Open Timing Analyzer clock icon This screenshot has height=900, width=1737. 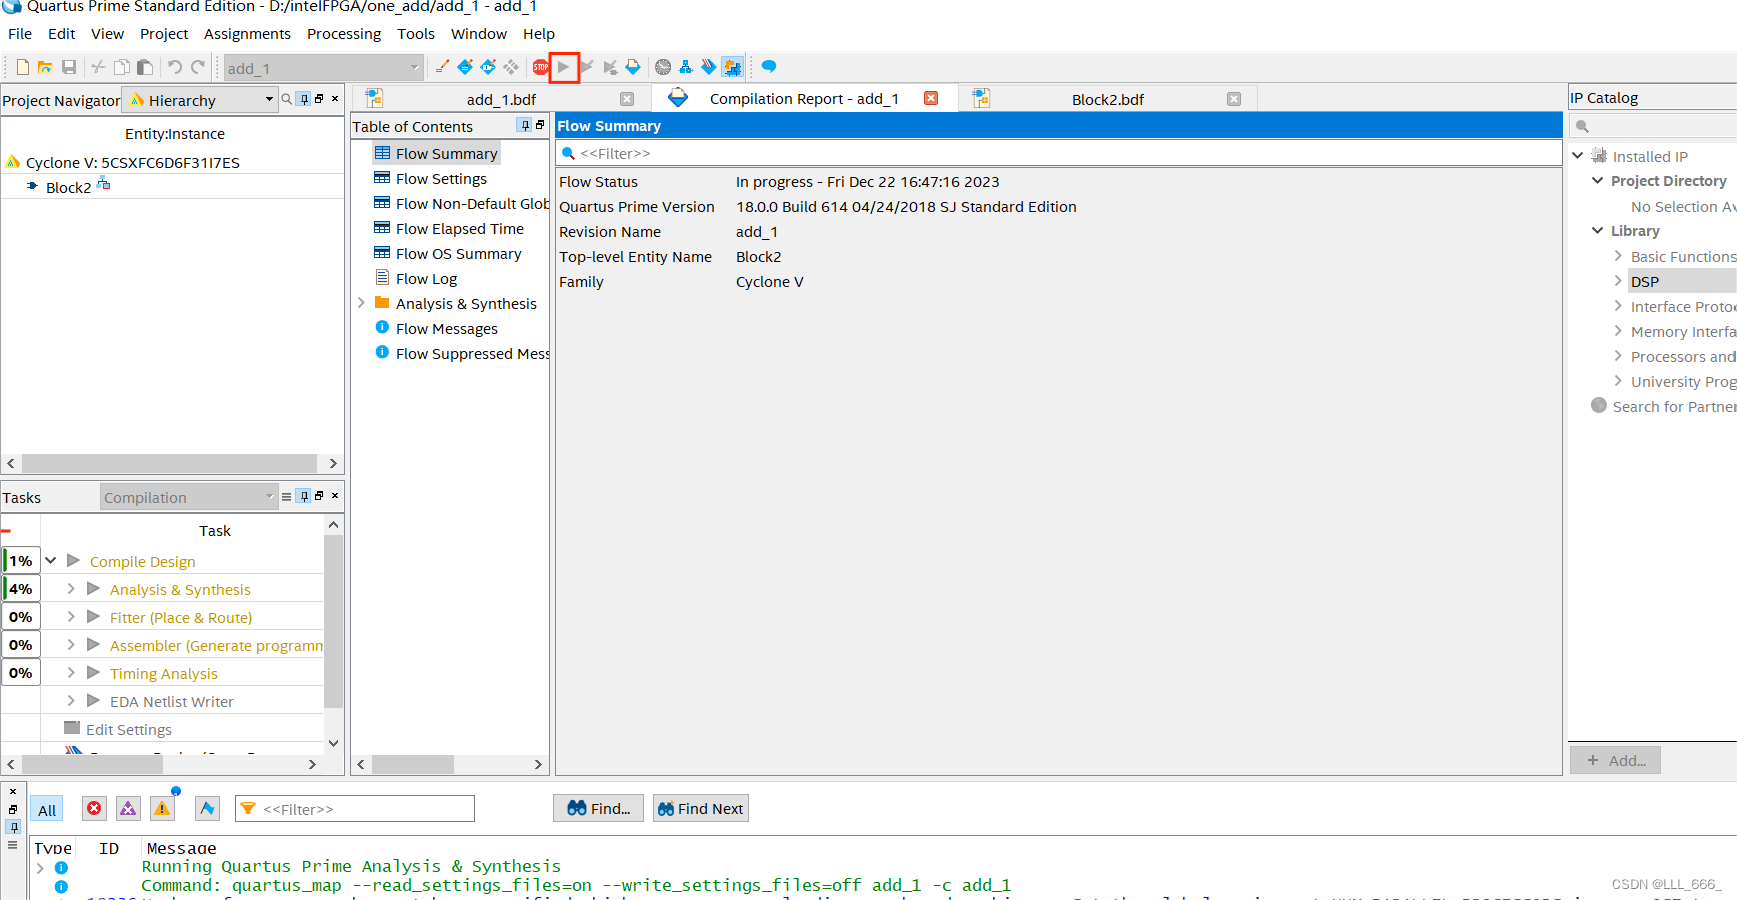click(663, 67)
